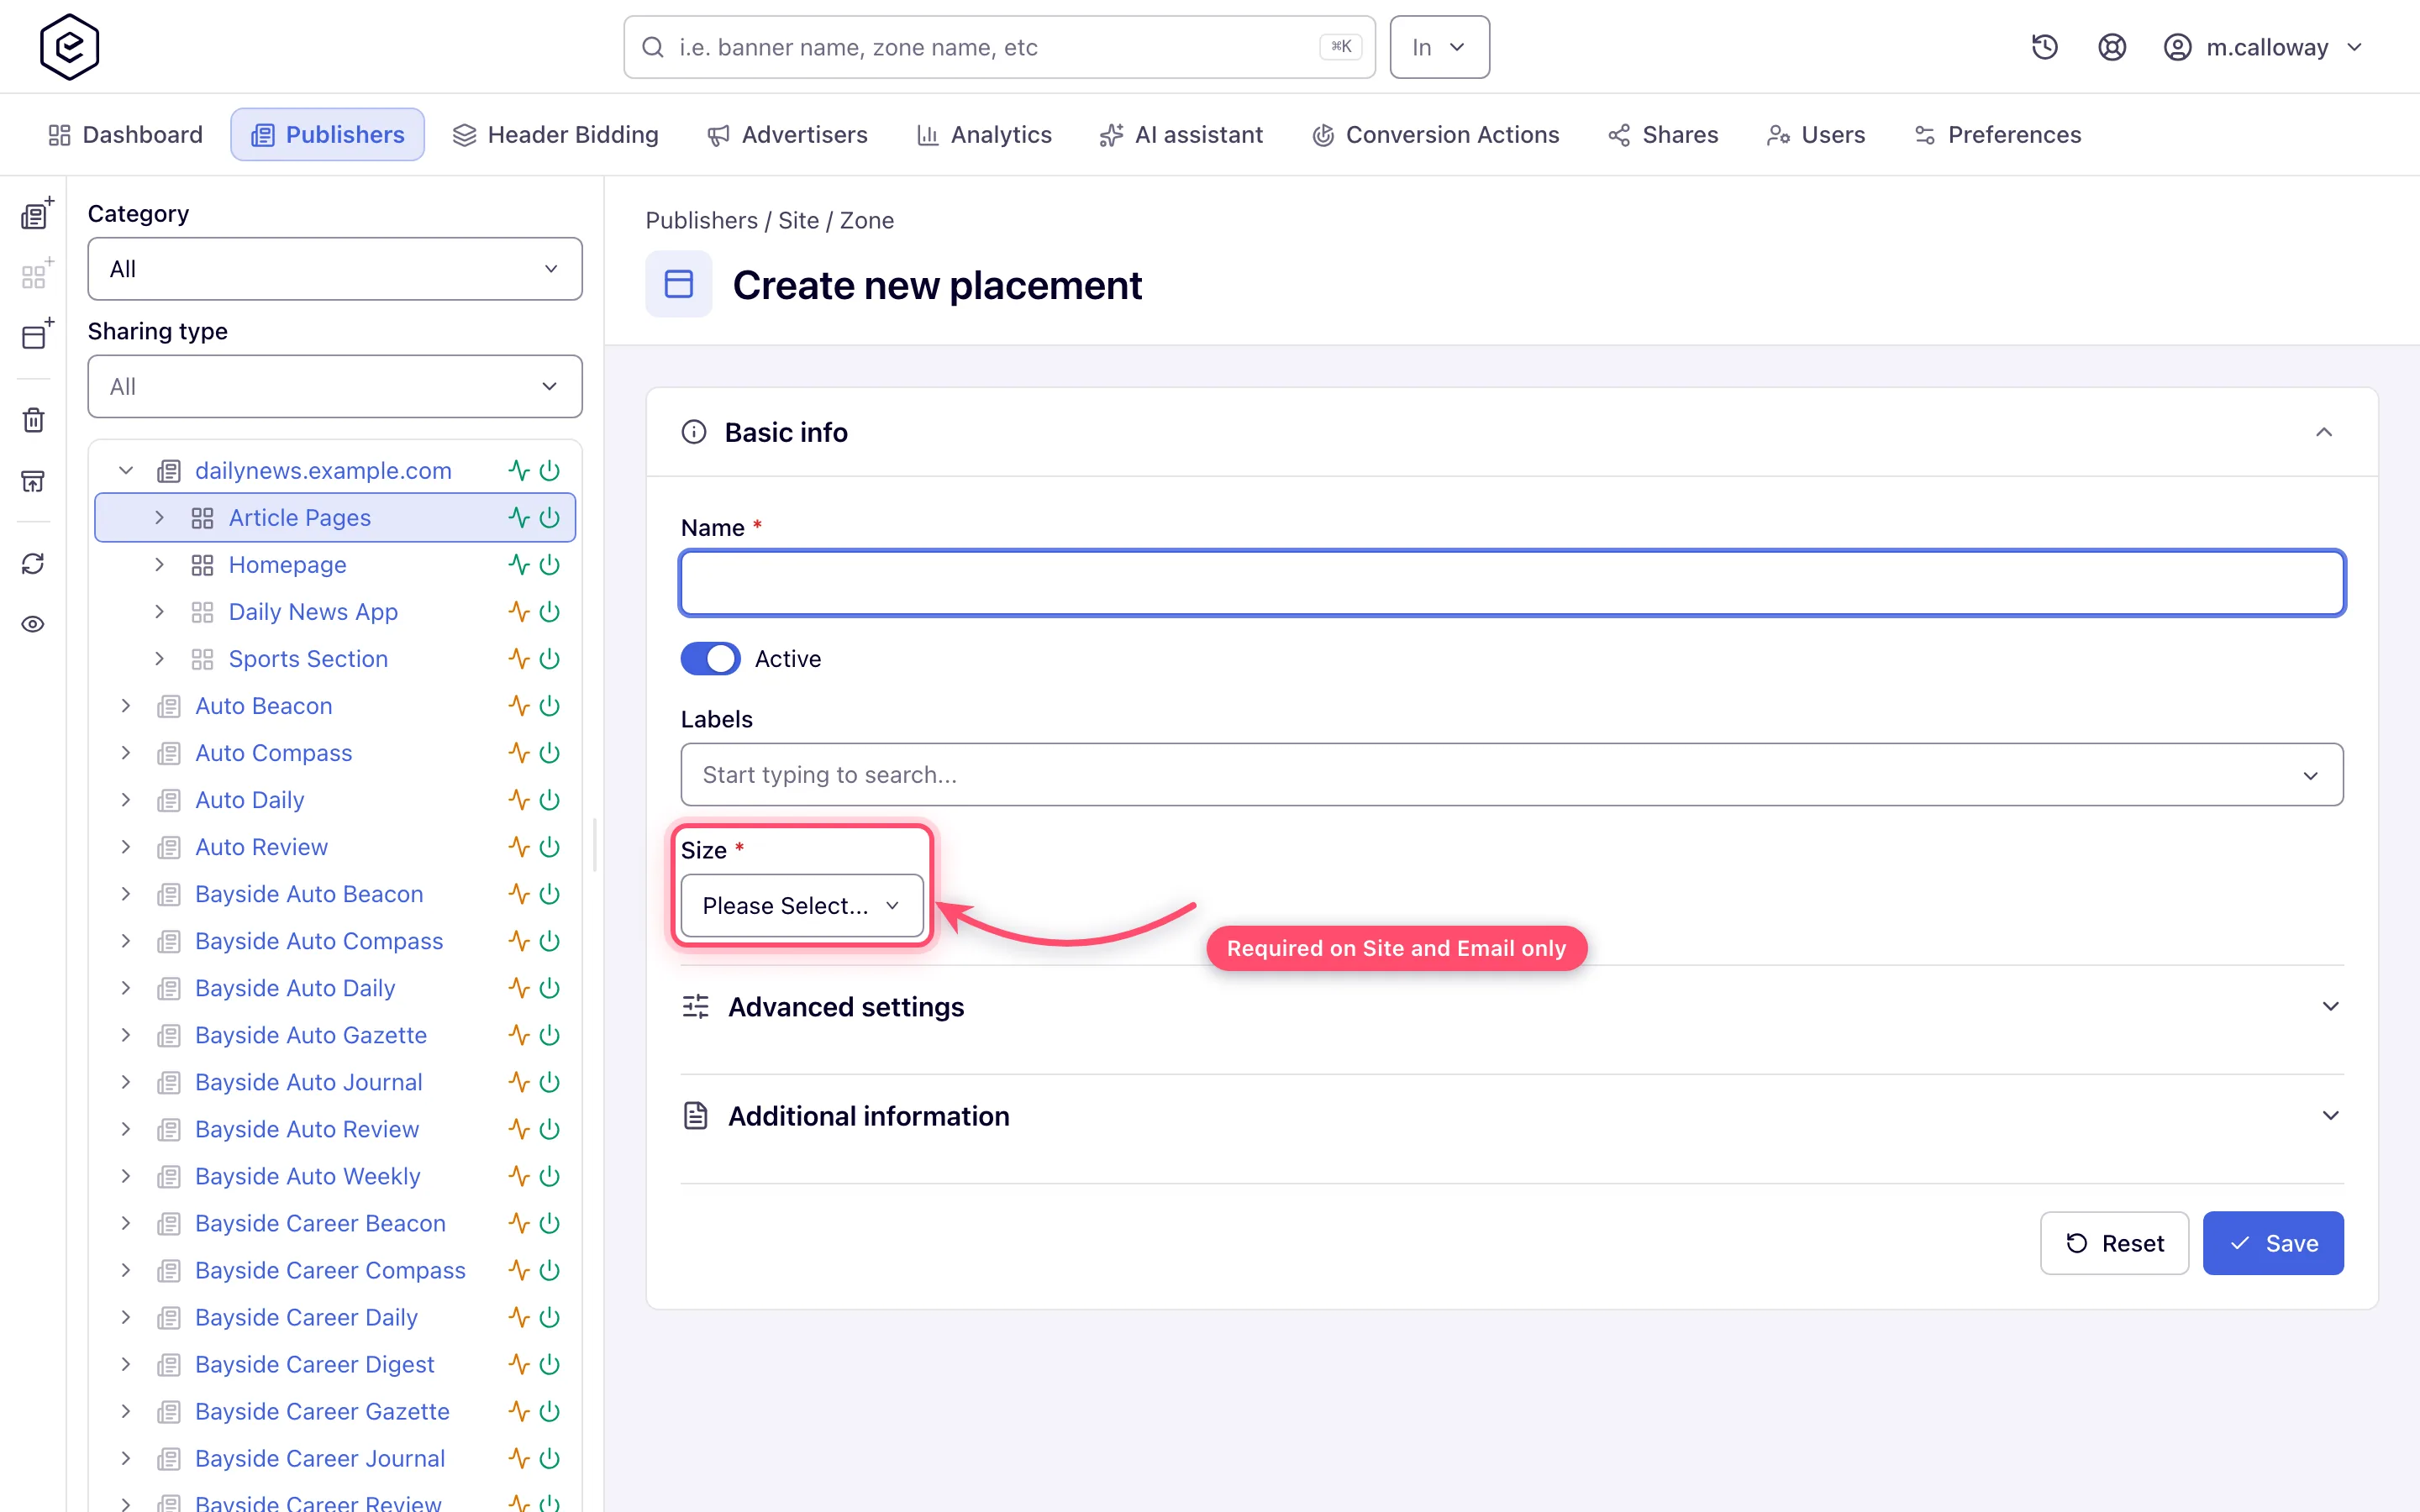Click the archive icon in left sidebar
The image size is (2420, 1512).
[x=33, y=482]
